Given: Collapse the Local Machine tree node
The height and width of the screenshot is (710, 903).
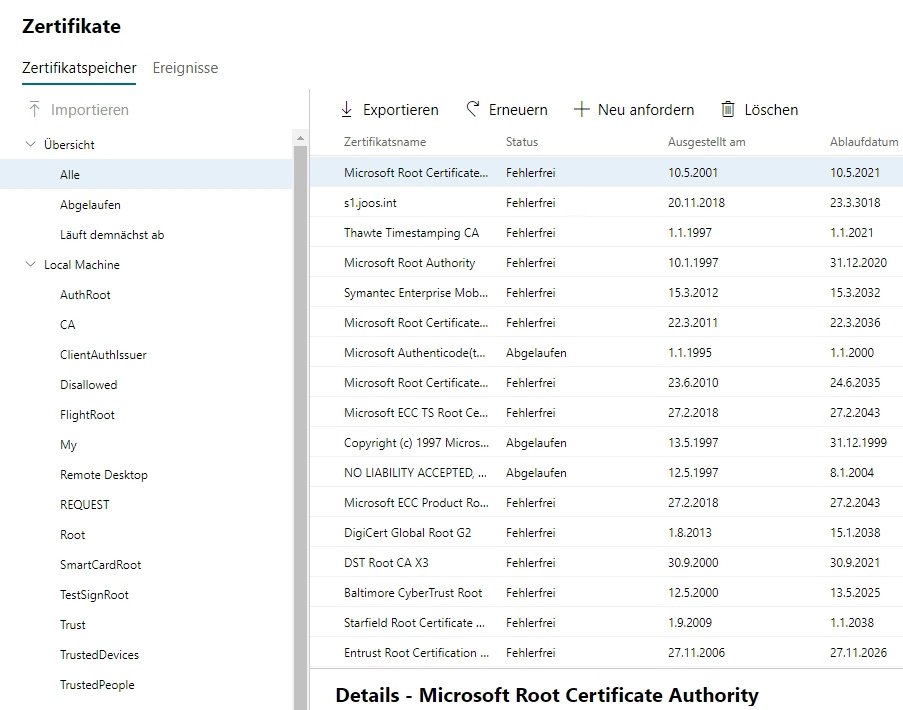Looking at the screenshot, I should tap(30, 264).
